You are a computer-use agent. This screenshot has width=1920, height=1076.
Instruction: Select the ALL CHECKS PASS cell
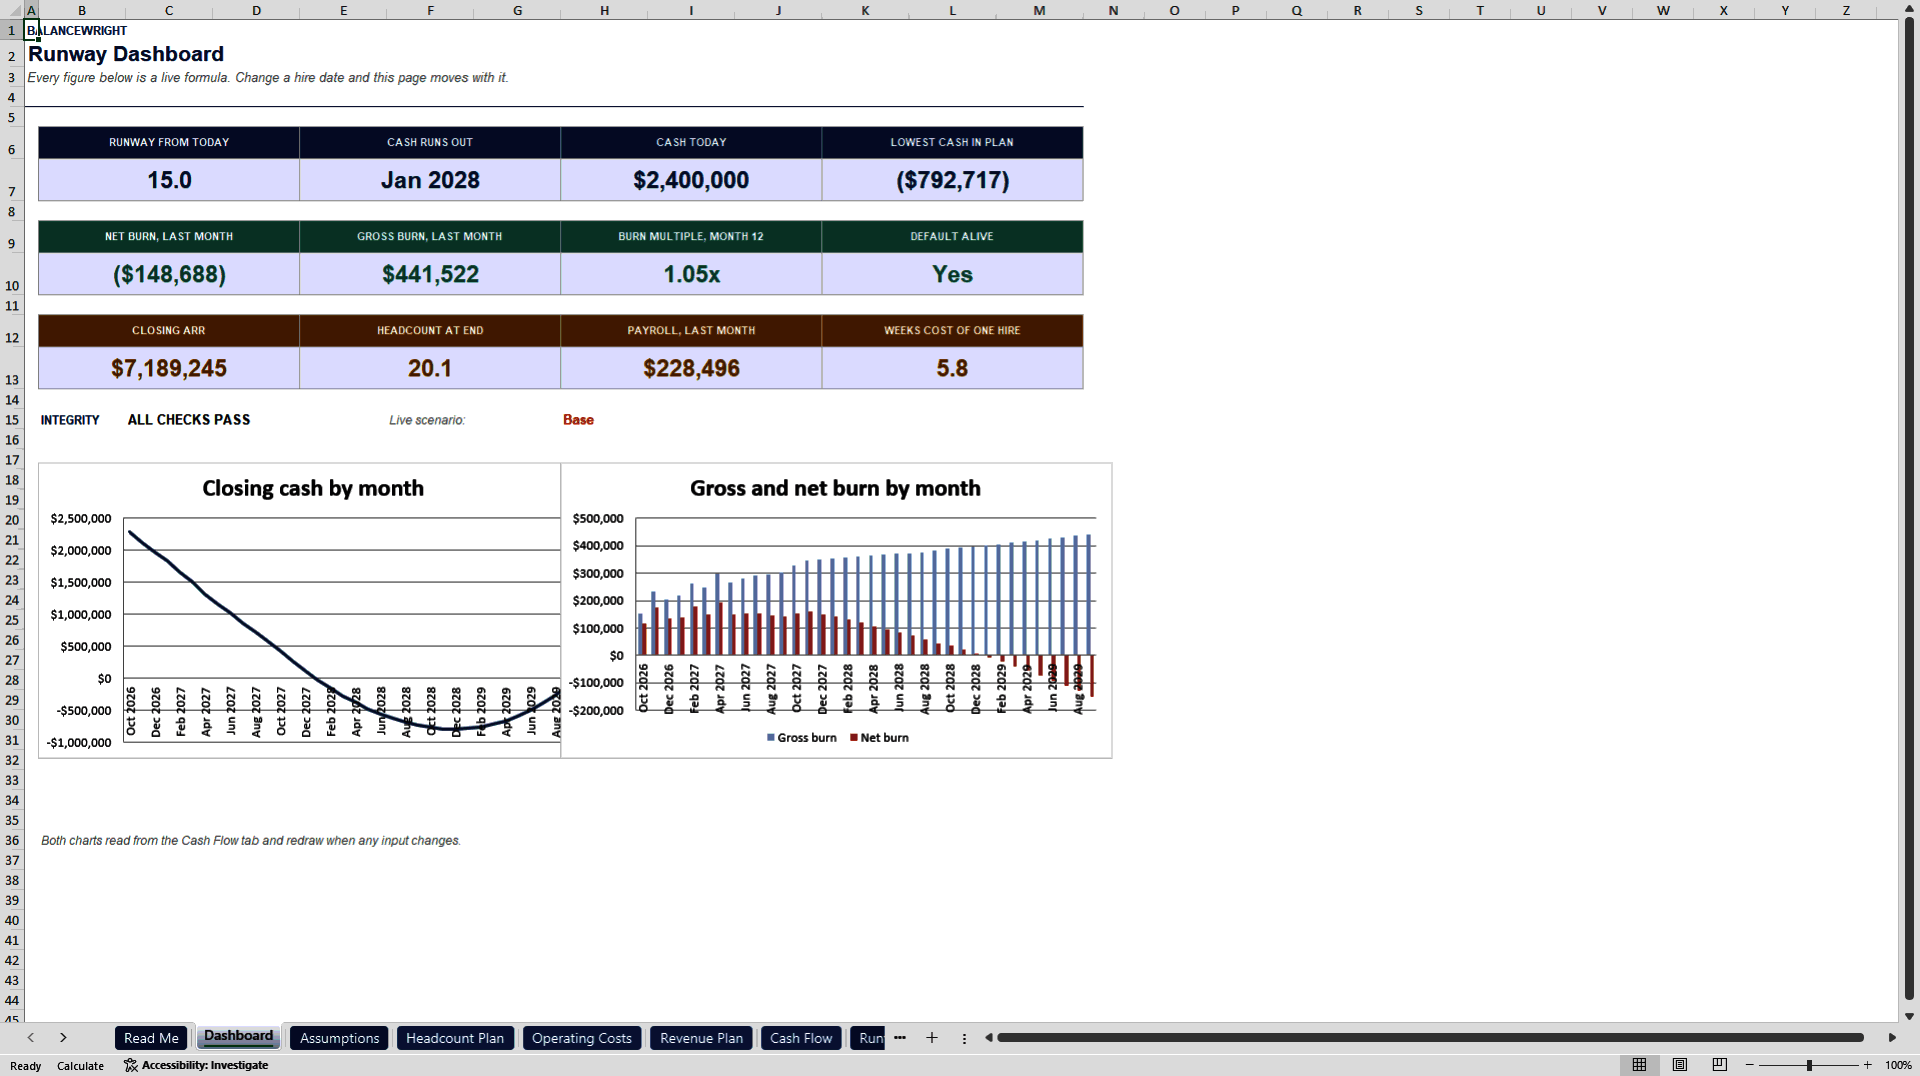pyautogui.click(x=189, y=420)
